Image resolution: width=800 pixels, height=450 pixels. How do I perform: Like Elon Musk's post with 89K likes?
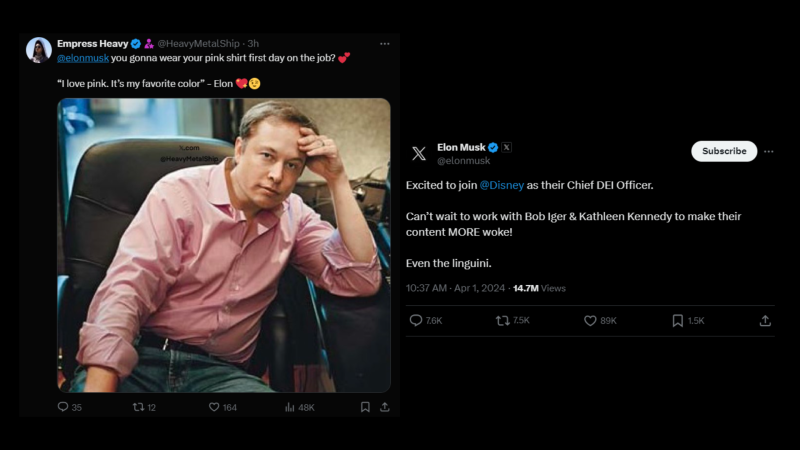pyautogui.click(x=590, y=320)
